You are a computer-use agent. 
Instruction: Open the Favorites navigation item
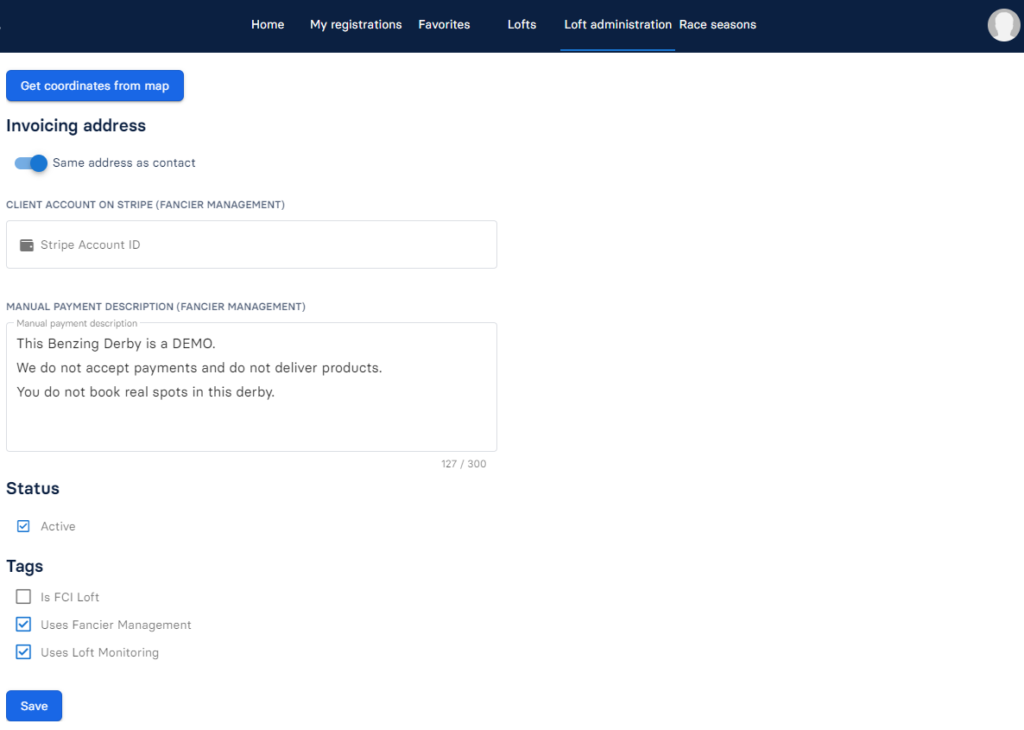pyautogui.click(x=444, y=25)
